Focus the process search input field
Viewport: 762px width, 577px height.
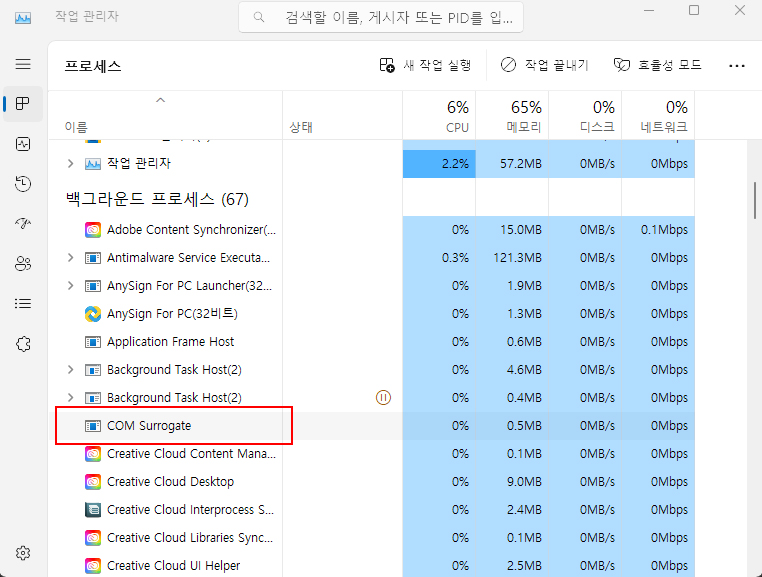pyautogui.click(x=381, y=17)
